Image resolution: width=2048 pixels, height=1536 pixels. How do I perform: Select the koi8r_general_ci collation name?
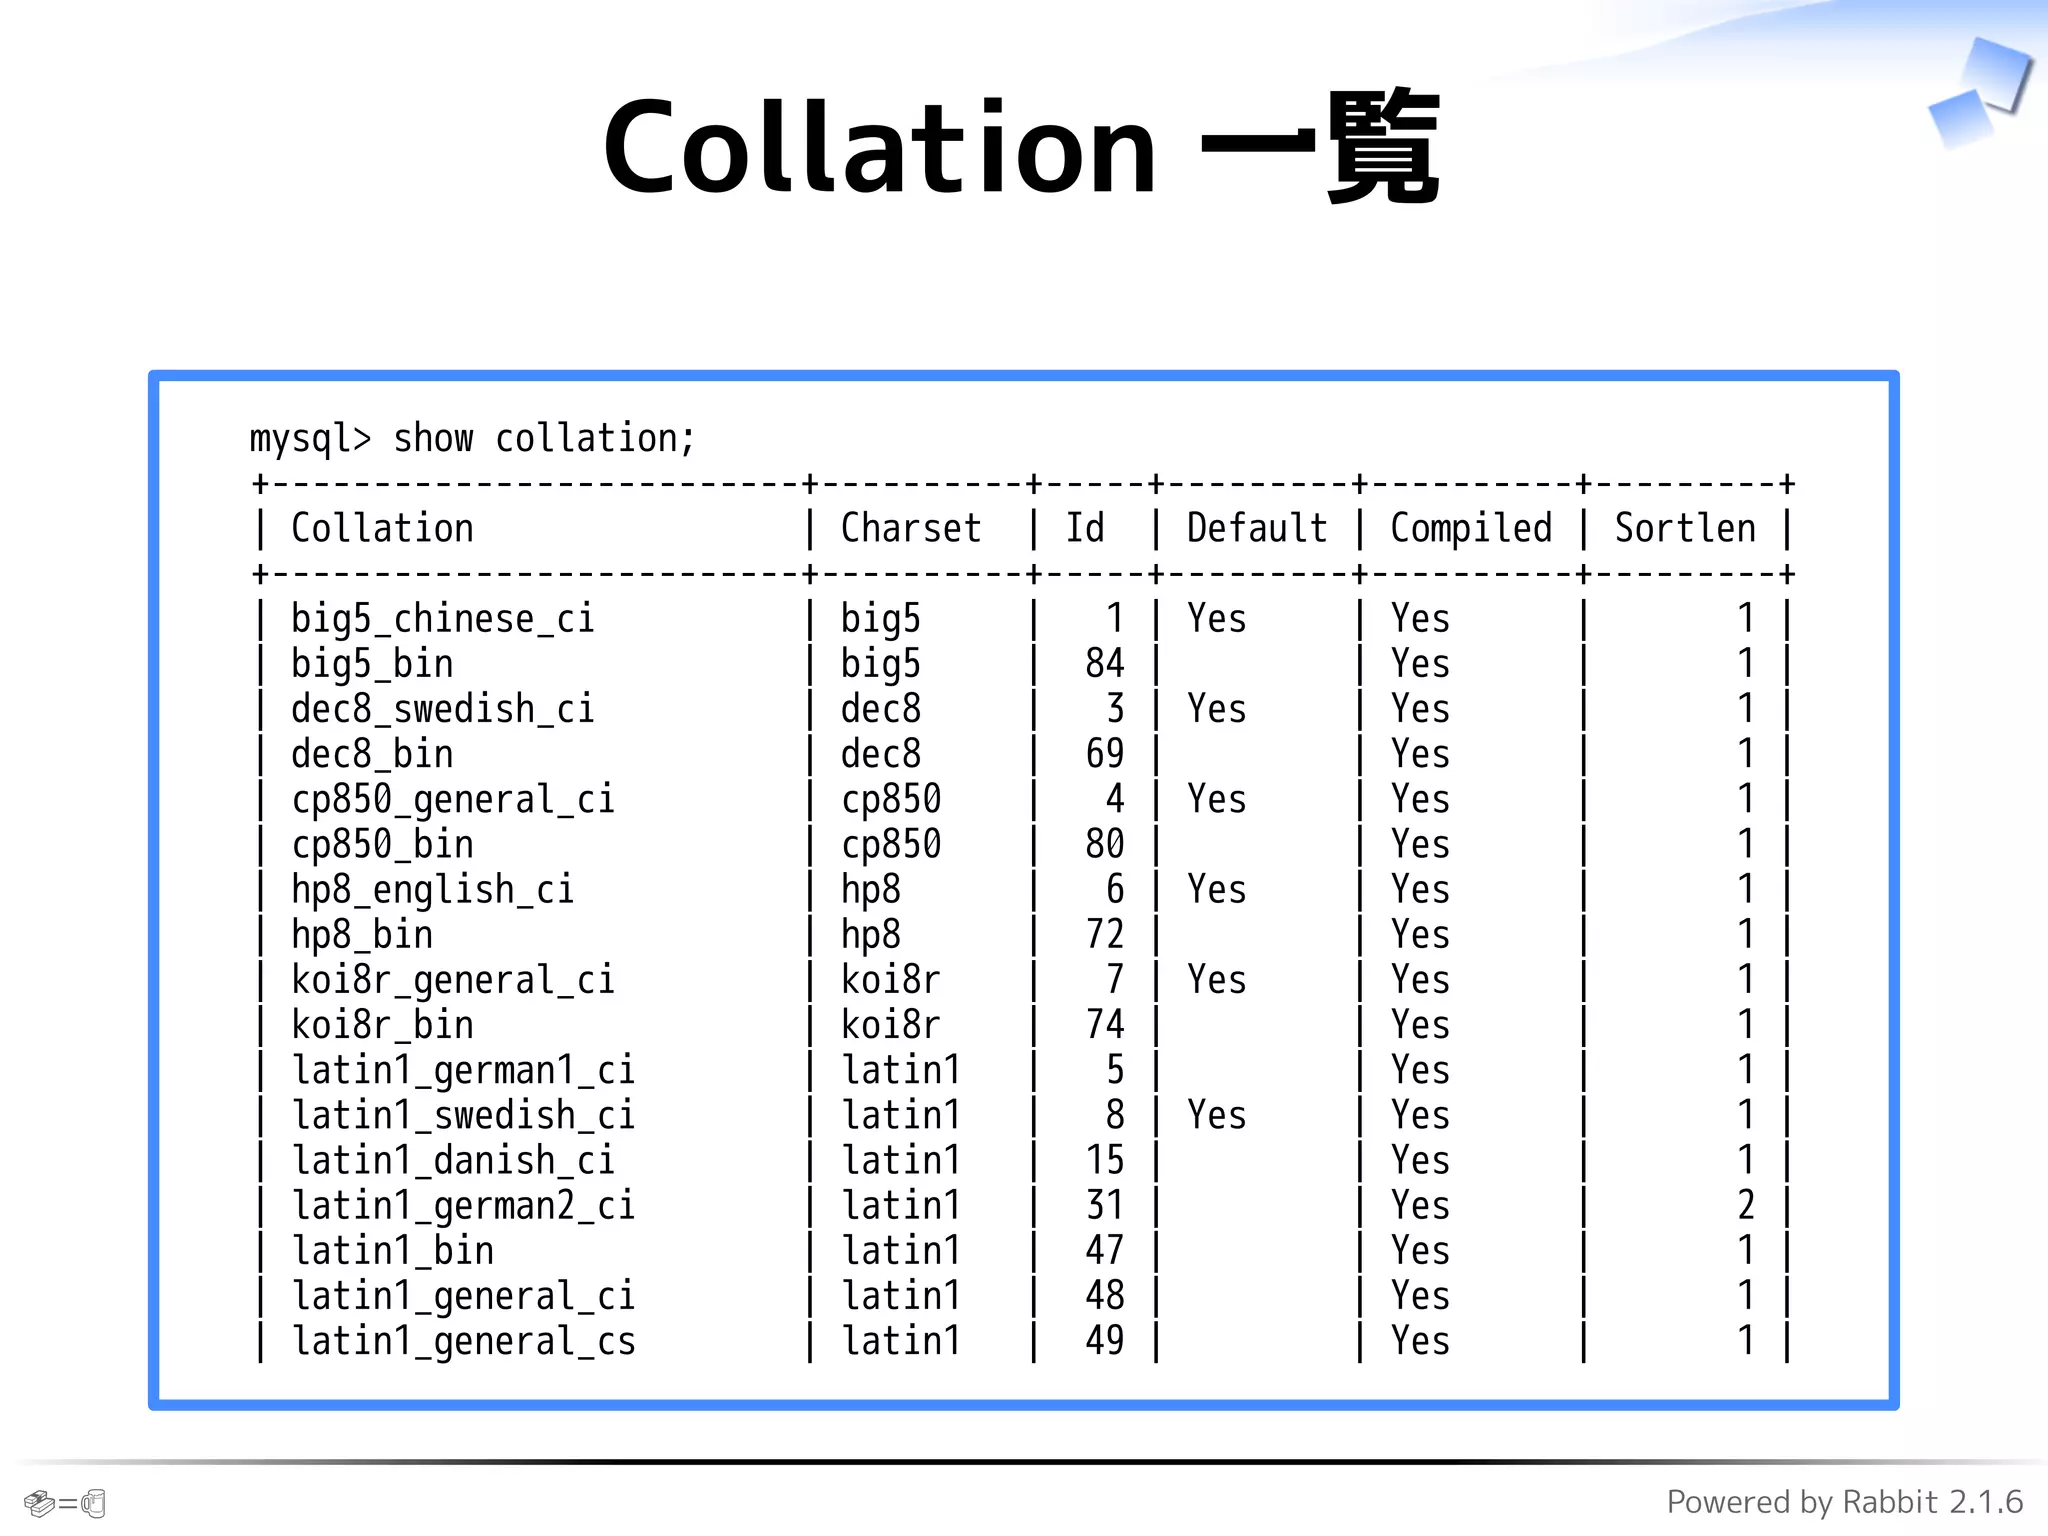click(453, 982)
